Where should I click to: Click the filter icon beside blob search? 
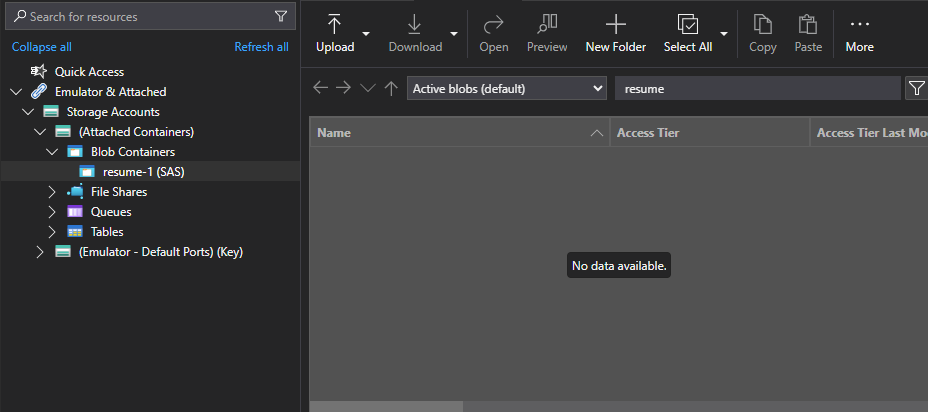[915, 88]
